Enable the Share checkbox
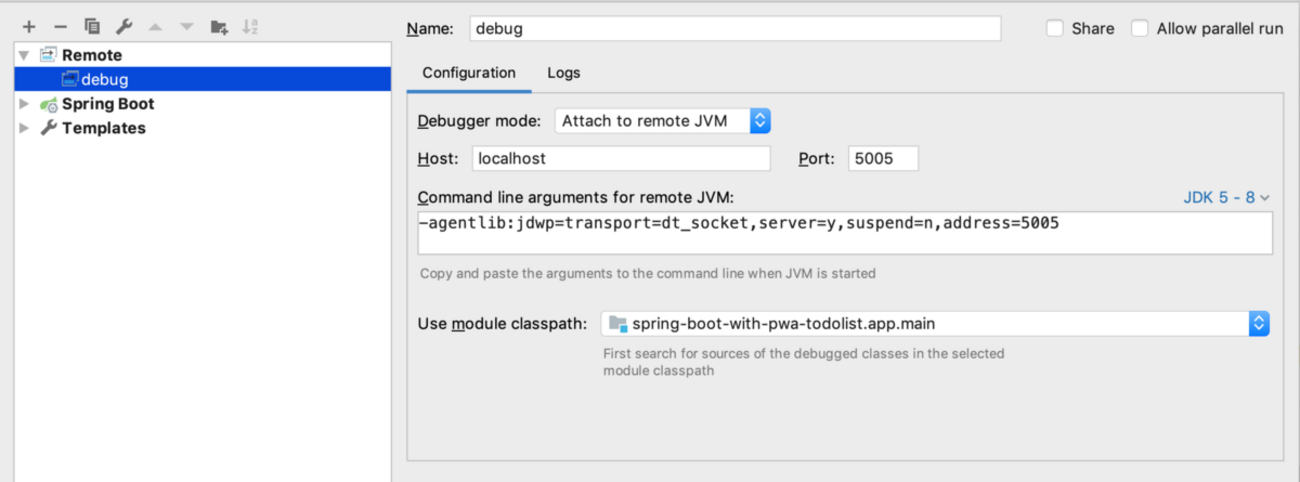 [1055, 29]
